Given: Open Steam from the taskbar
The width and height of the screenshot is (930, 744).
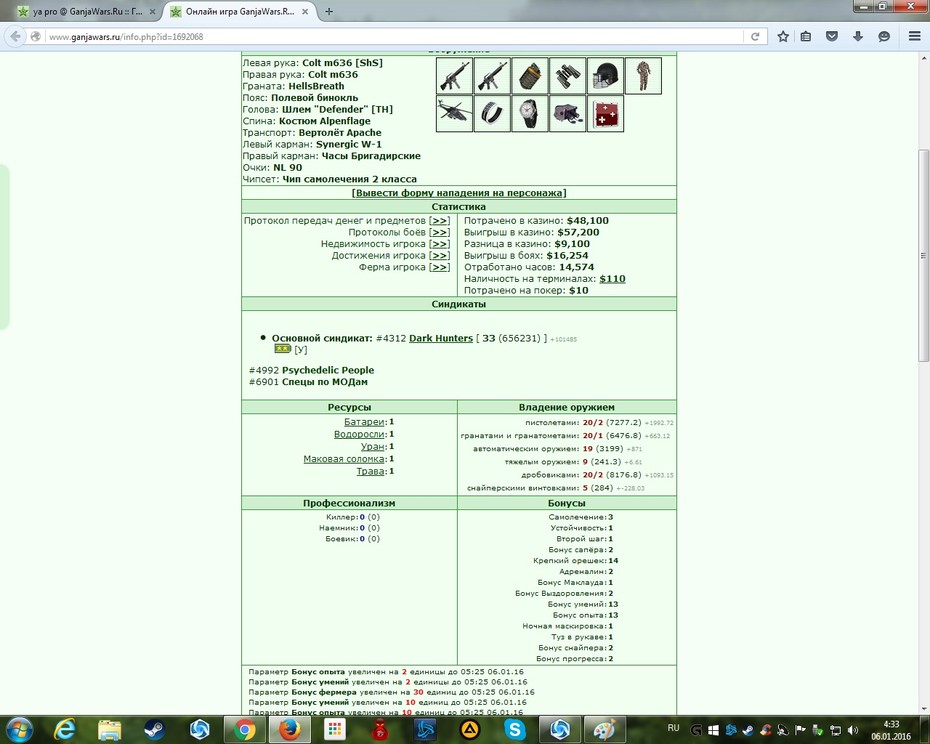Looking at the screenshot, I should coord(154,729).
